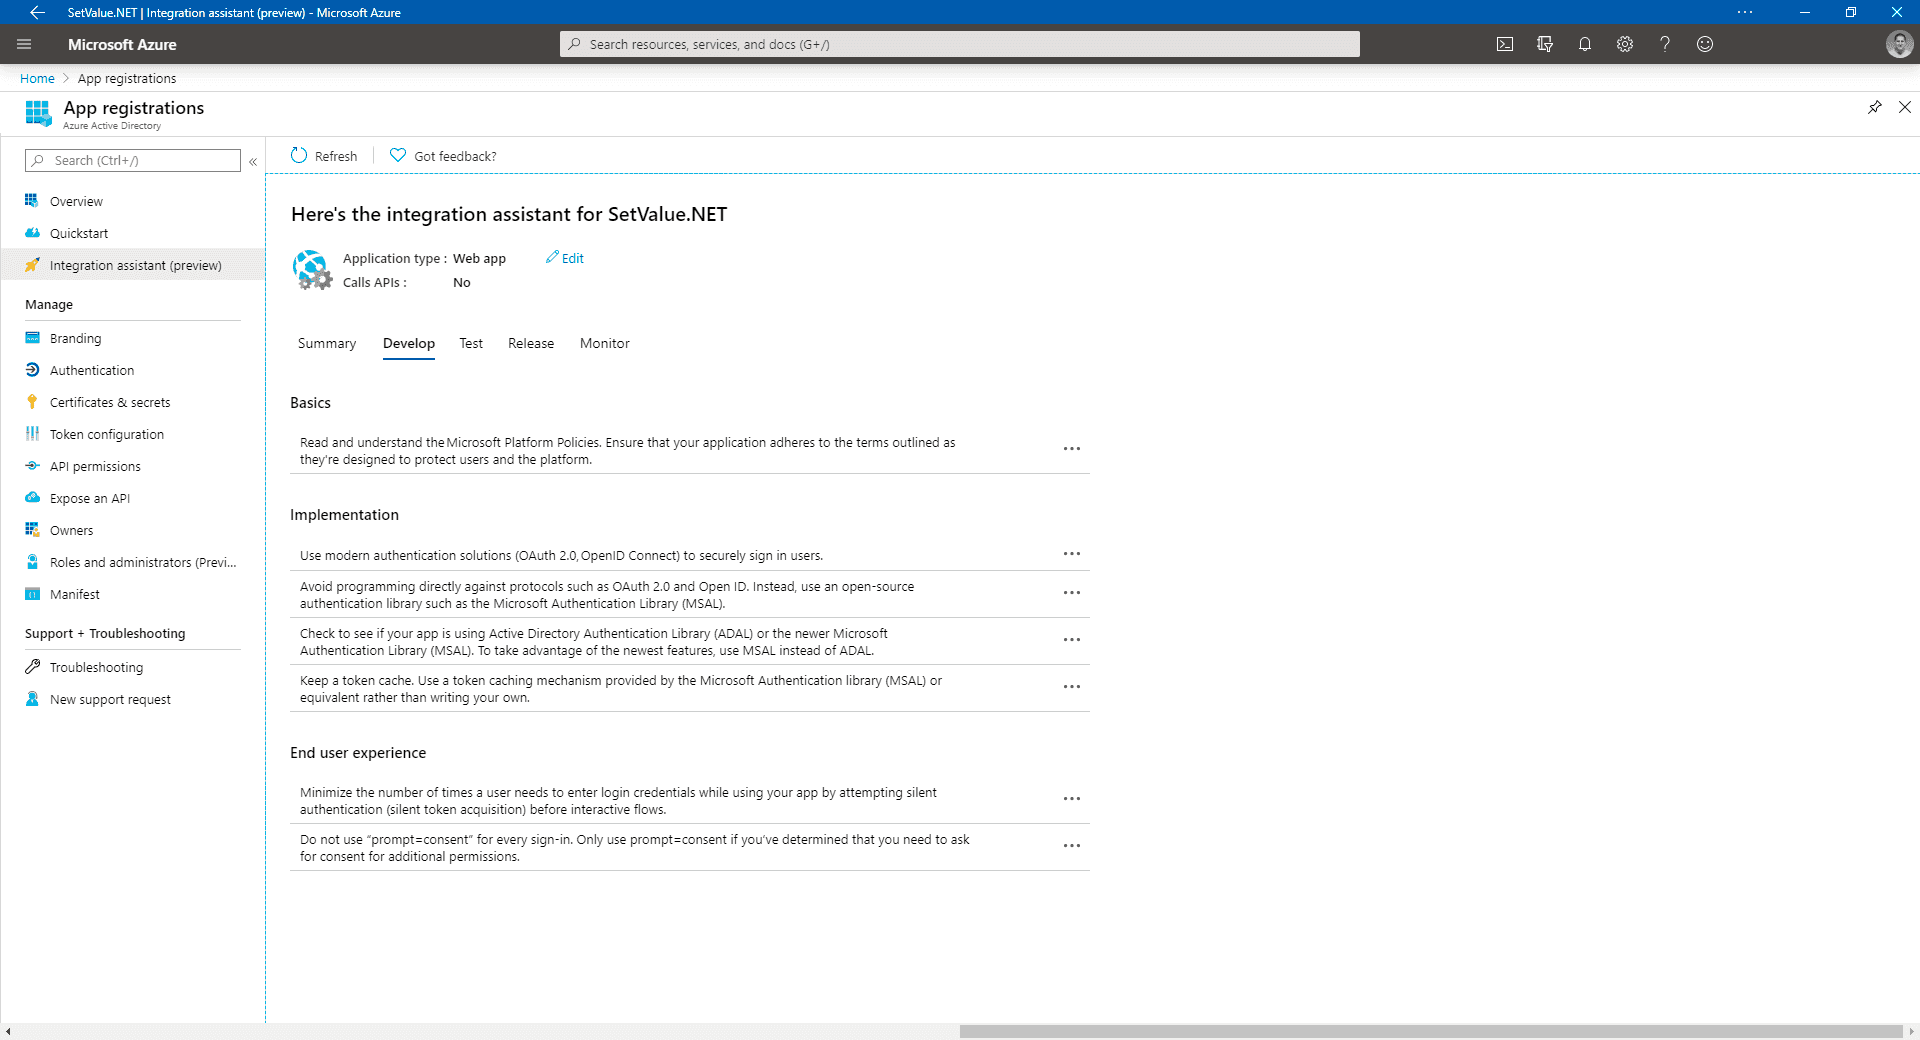Pin the App registrations blade

click(1875, 107)
